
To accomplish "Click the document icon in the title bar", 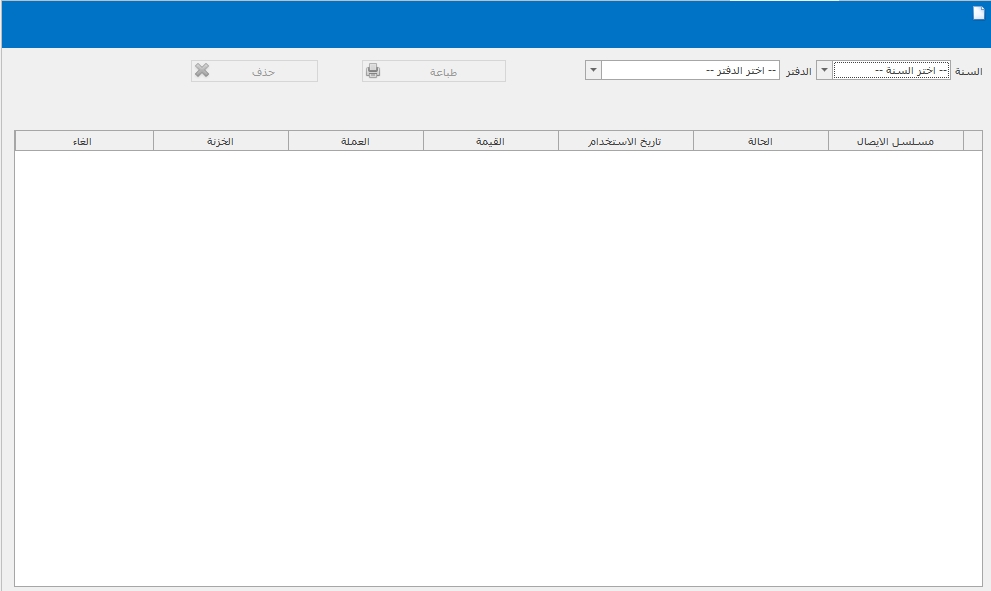I will point(978,13).
